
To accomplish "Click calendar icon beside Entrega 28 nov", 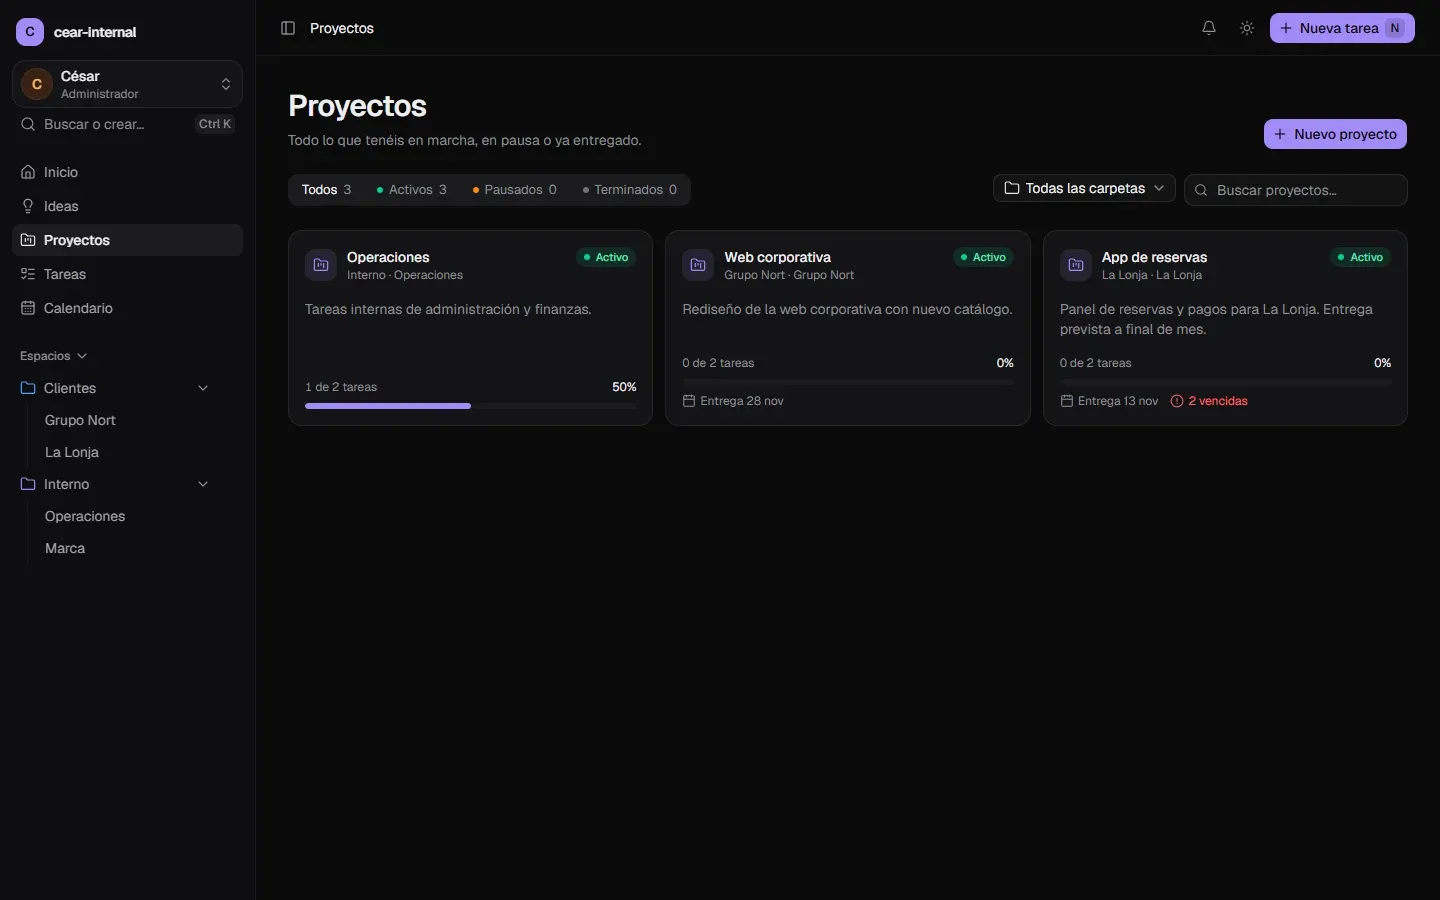I will coord(689,401).
